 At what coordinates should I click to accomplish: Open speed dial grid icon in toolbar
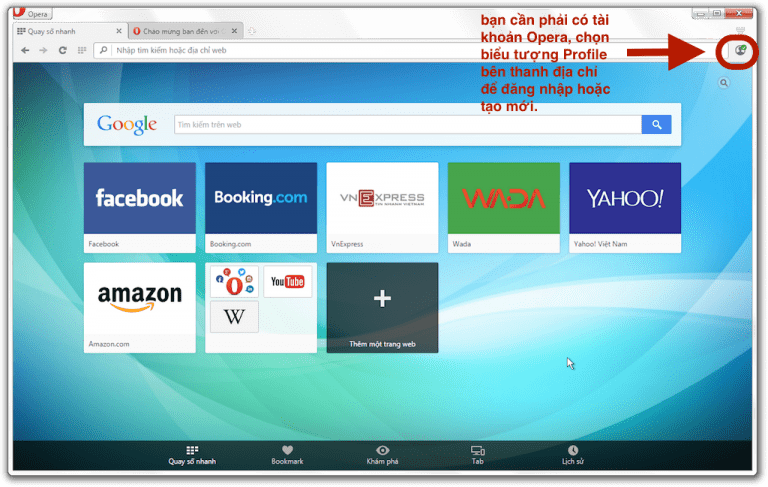(82, 50)
